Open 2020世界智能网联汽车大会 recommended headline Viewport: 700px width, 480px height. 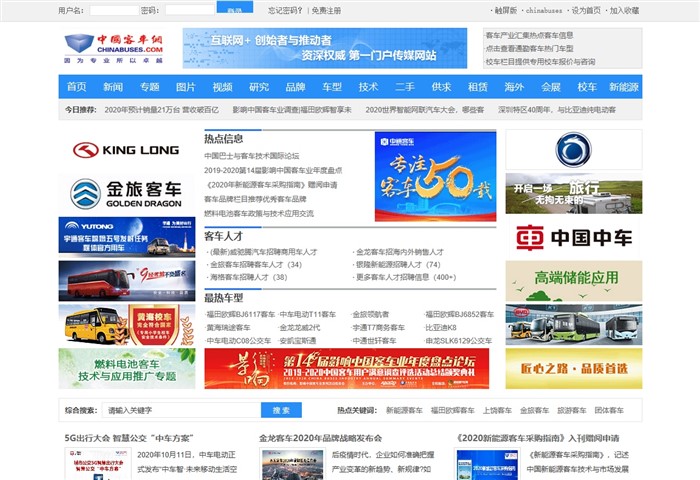(x=425, y=110)
